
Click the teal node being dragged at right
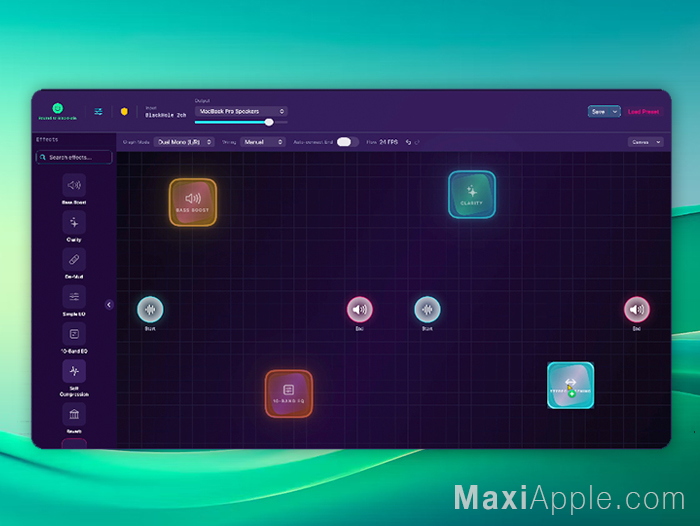571,385
